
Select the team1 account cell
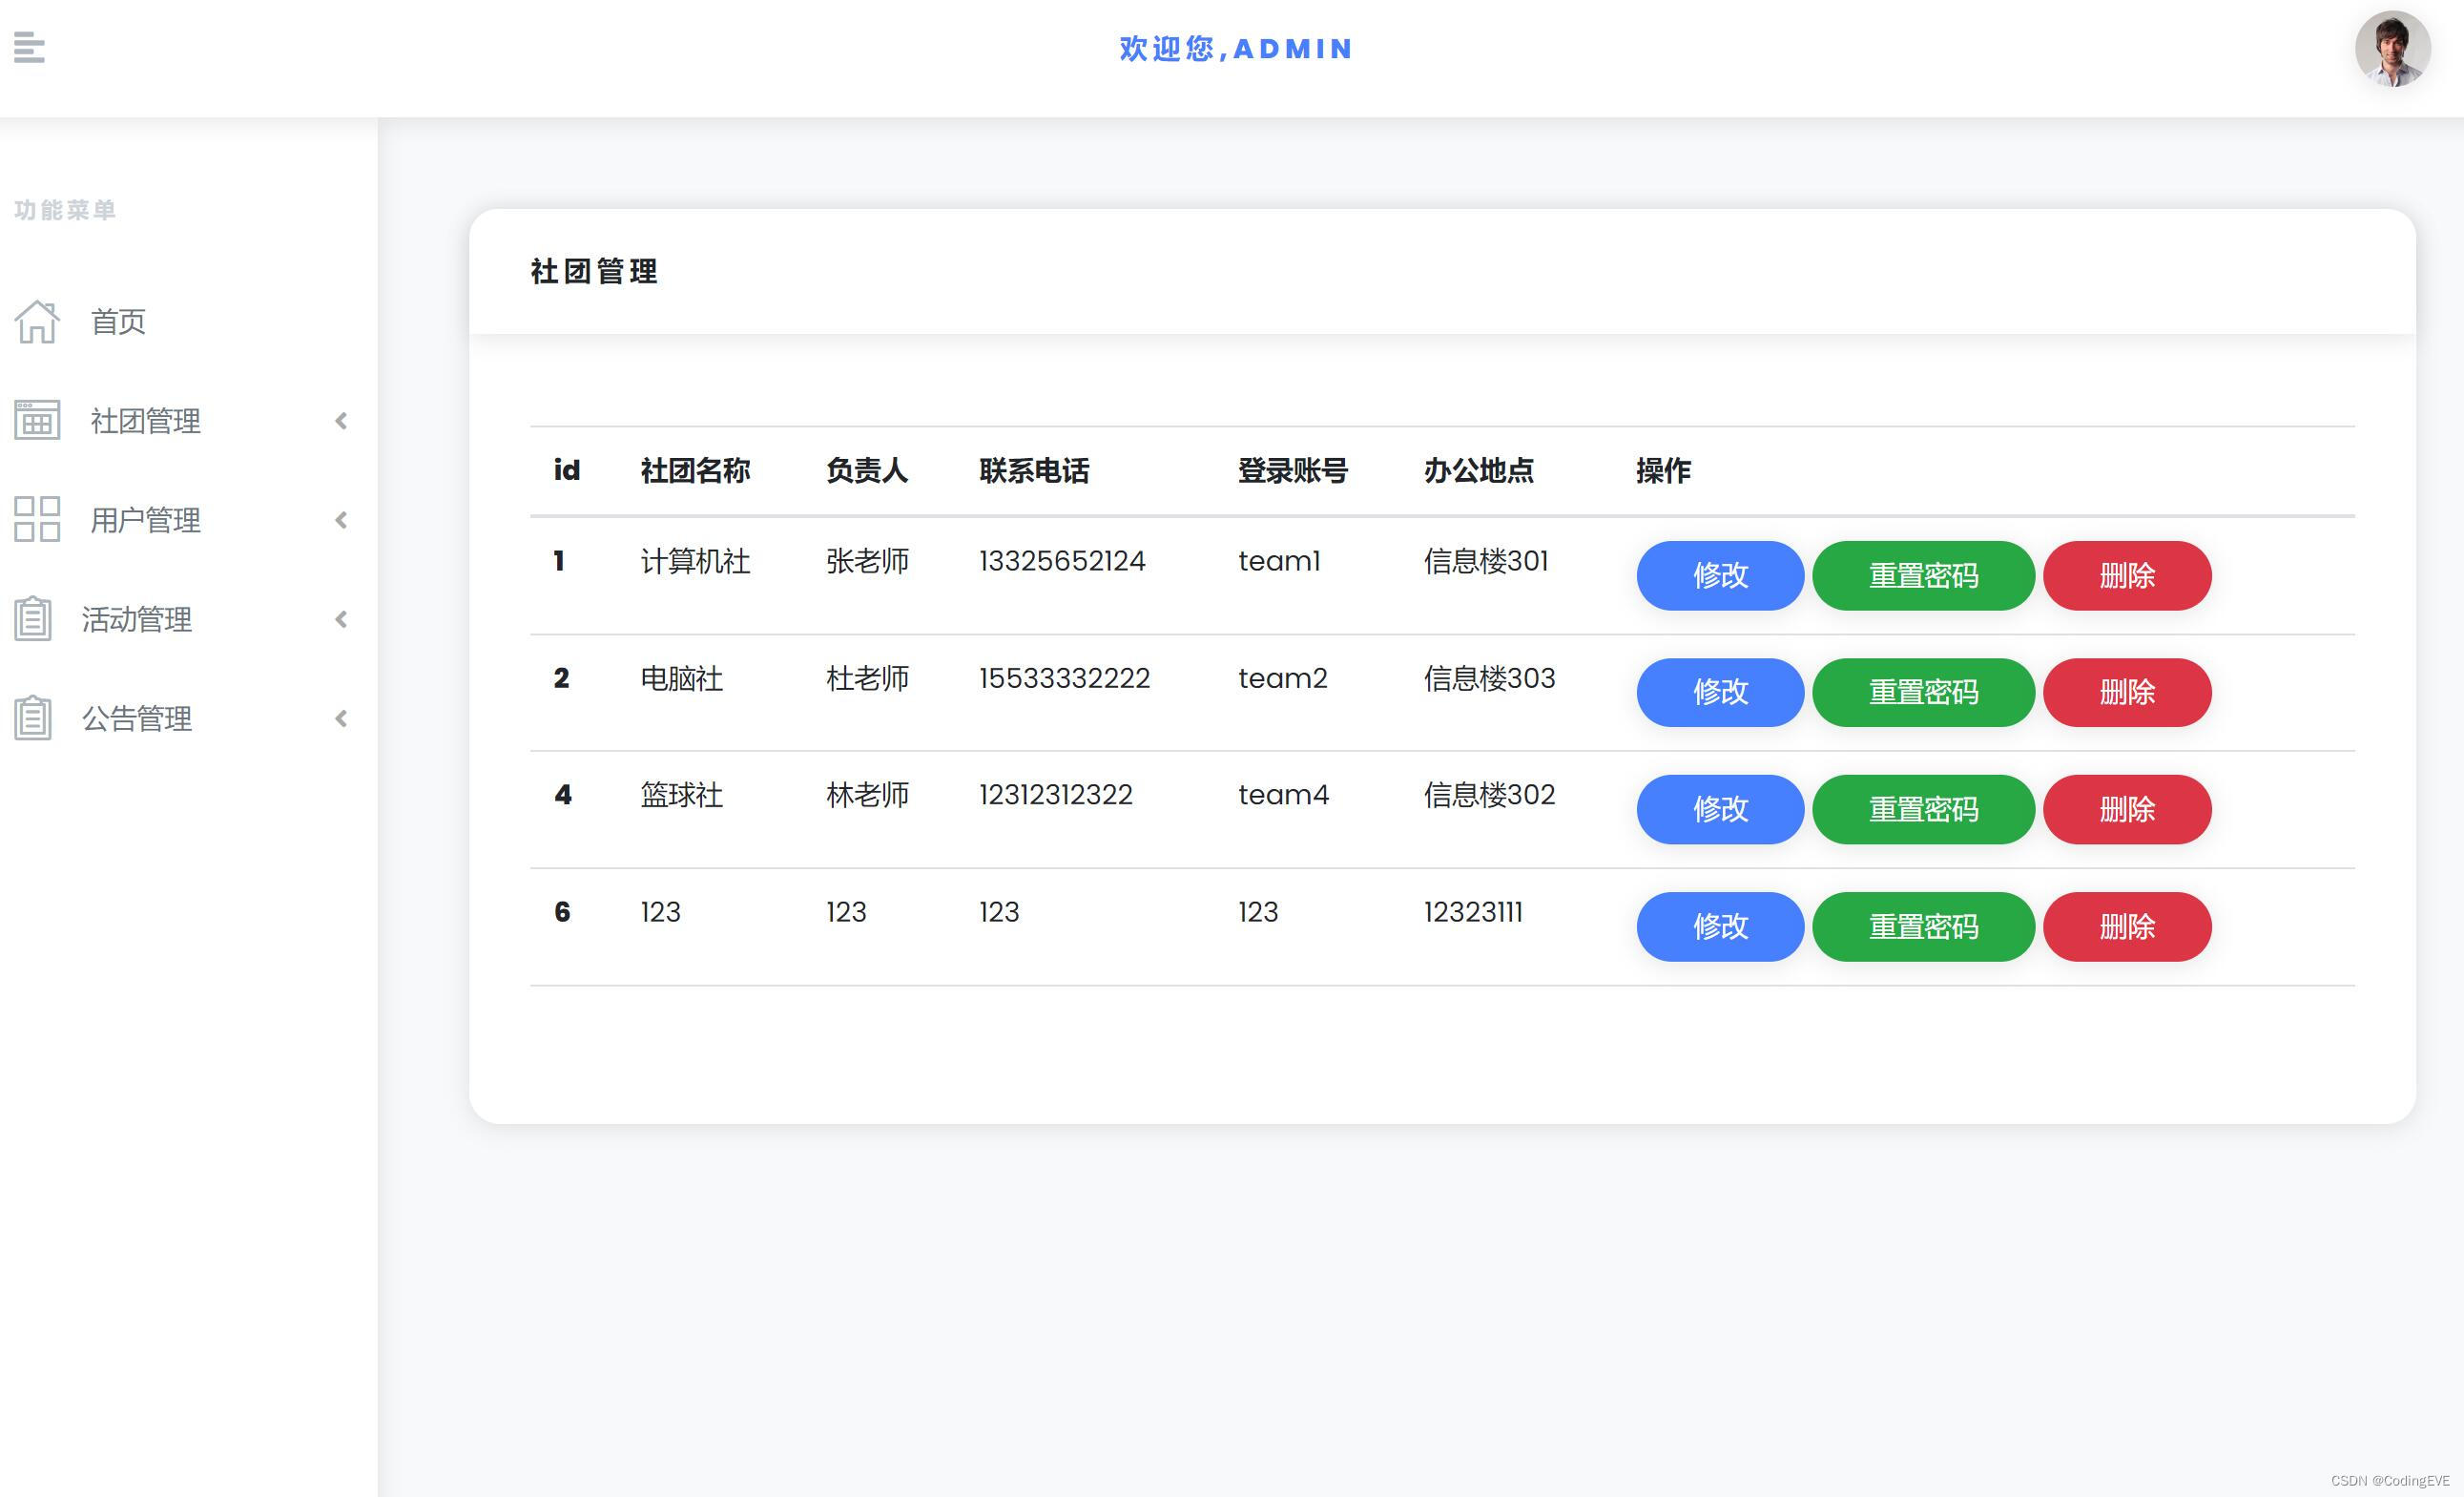coord(1279,561)
